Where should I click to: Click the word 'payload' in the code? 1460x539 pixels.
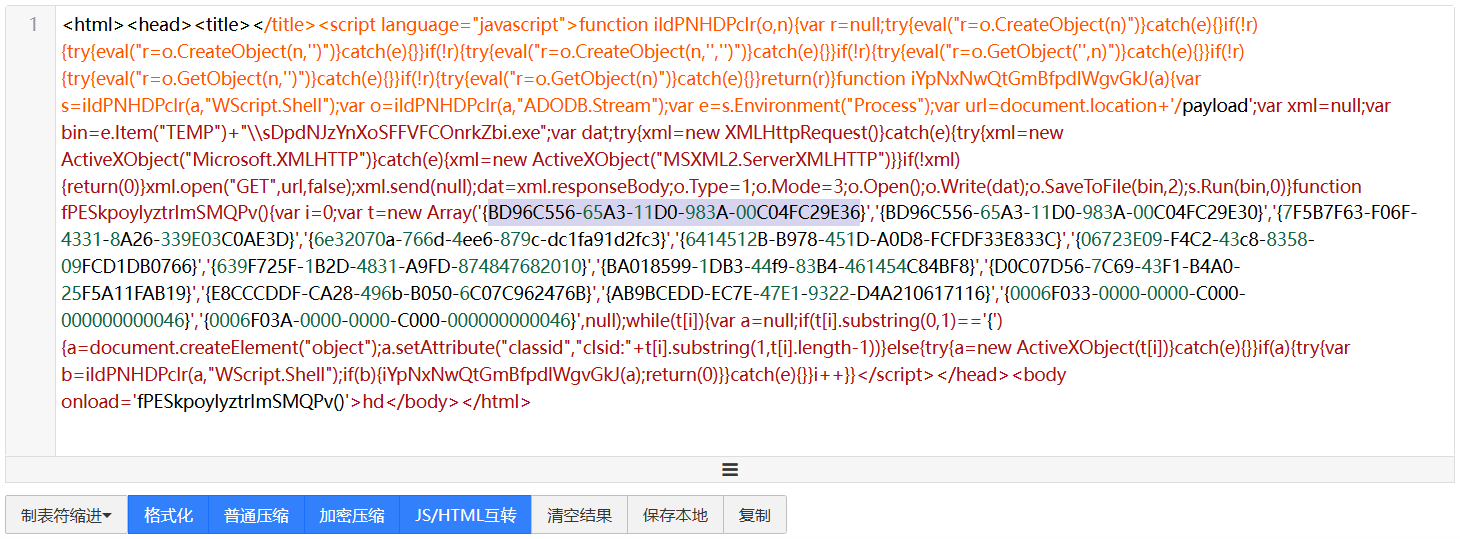(1216, 105)
